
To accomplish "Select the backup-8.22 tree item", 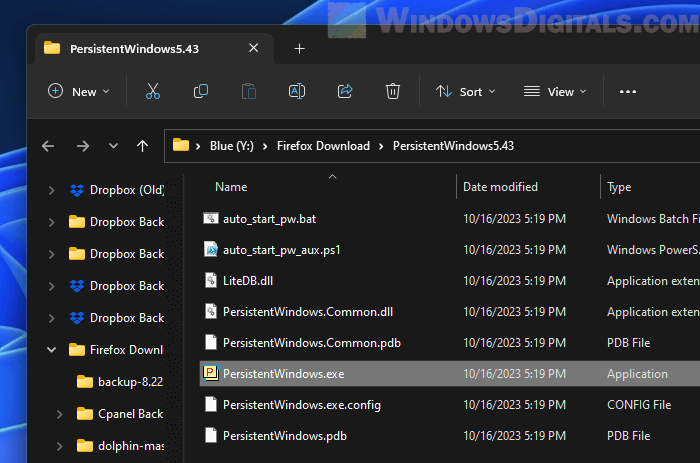I will tap(130, 382).
